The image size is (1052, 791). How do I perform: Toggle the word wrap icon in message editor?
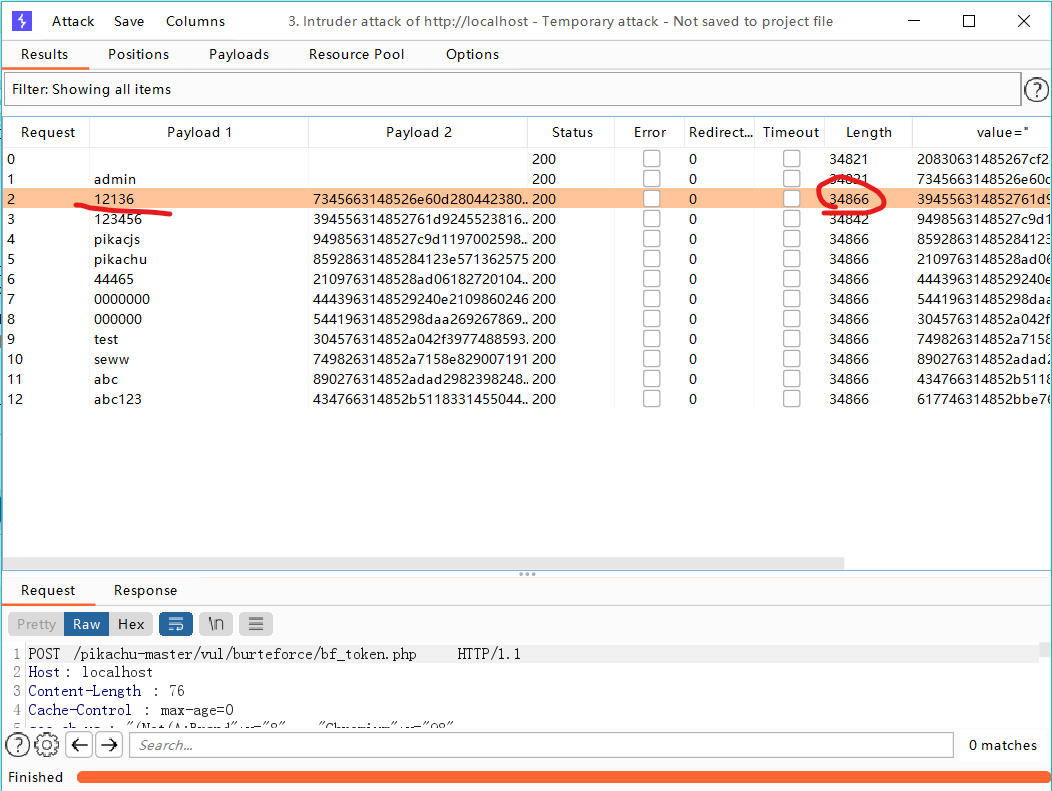tap(176, 624)
